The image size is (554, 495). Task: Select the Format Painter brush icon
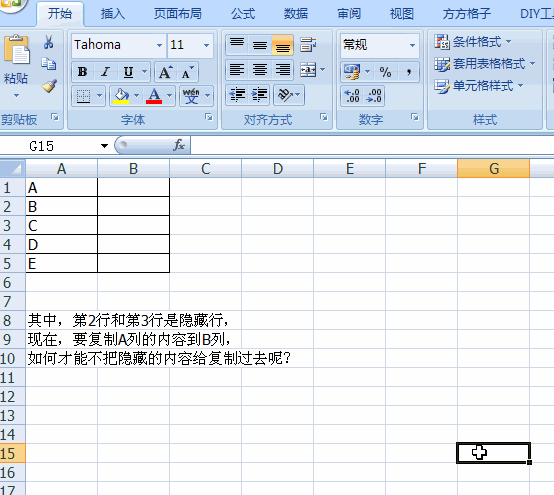[x=49, y=86]
